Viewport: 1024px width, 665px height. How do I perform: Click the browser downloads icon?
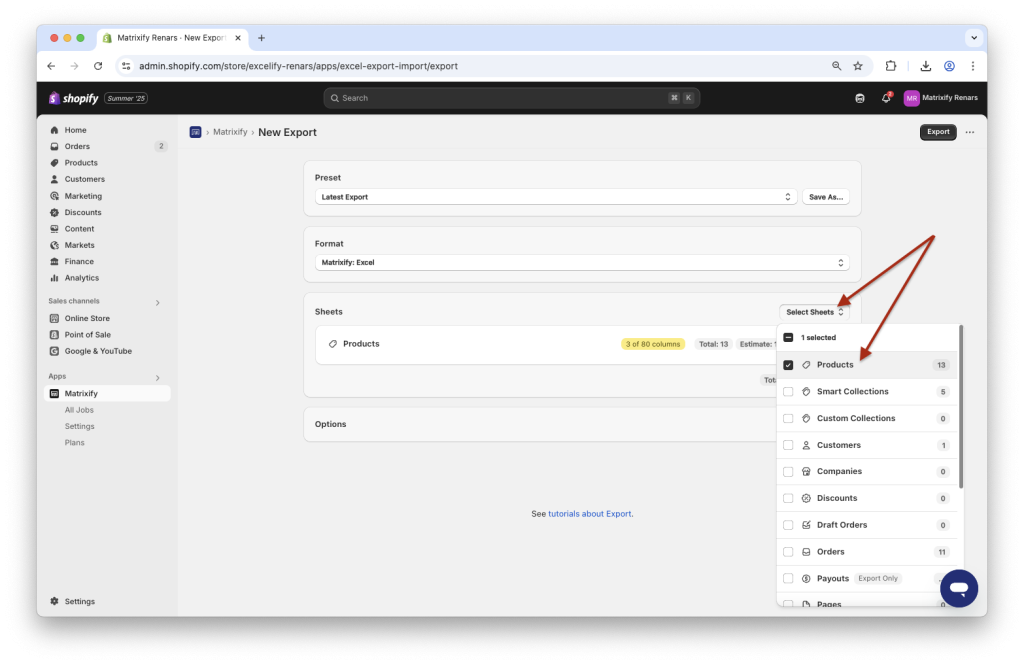(924, 65)
